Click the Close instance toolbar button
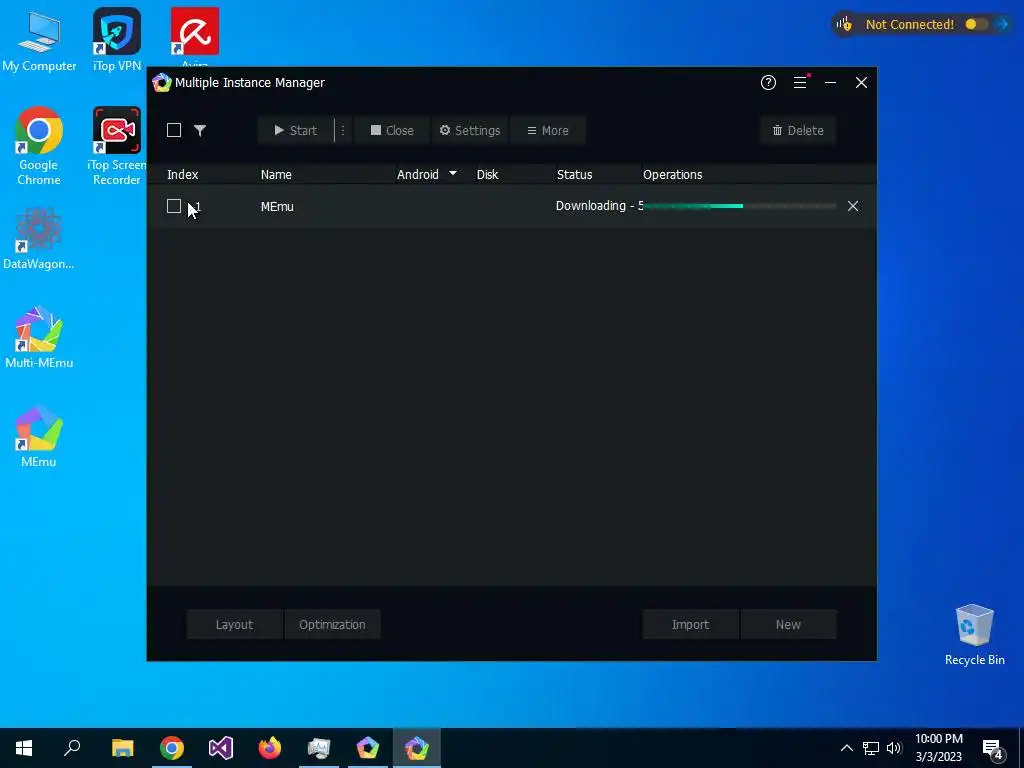 click(x=392, y=131)
